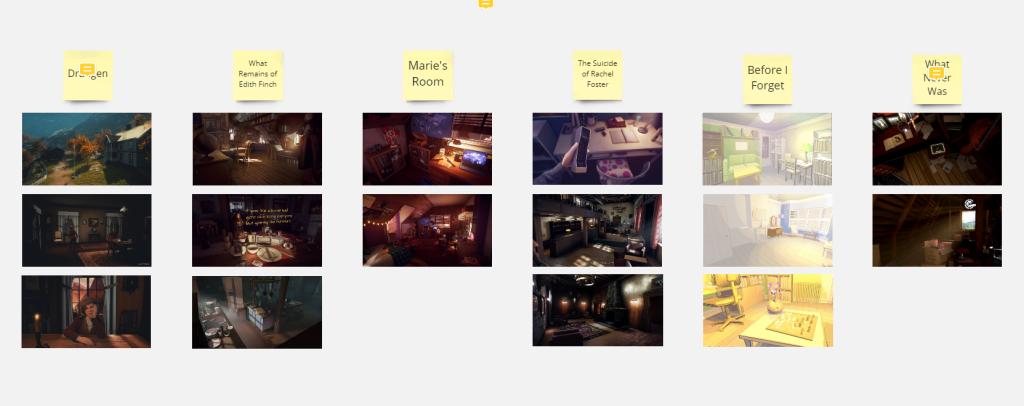Select Marie's Room attic bedroom with string lights image
Screen dimensions: 1024x406
[x=427, y=230]
